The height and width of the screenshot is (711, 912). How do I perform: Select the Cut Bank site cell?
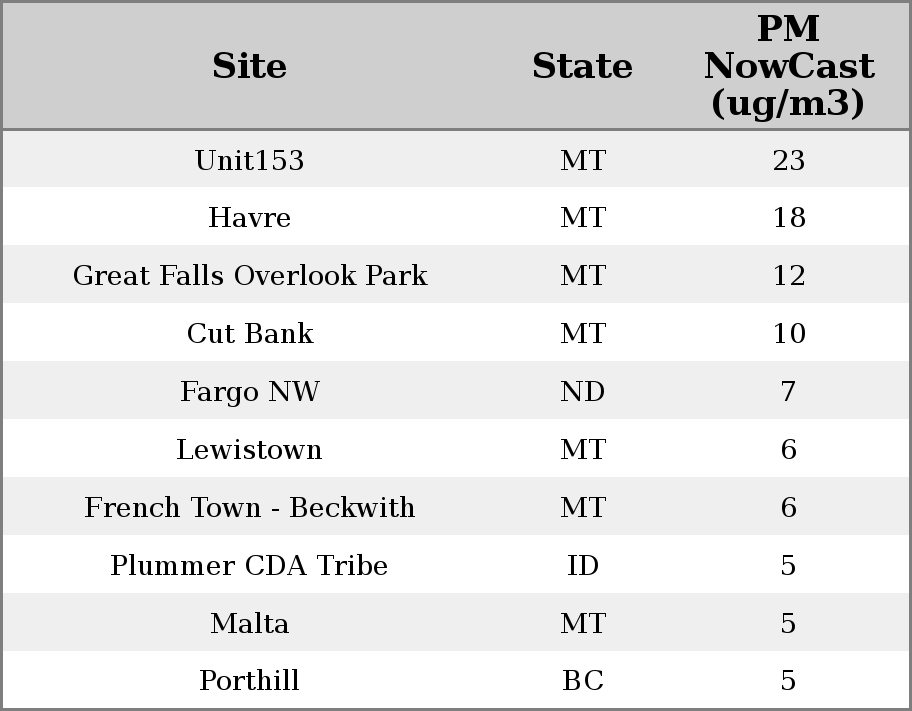(250, 334)
